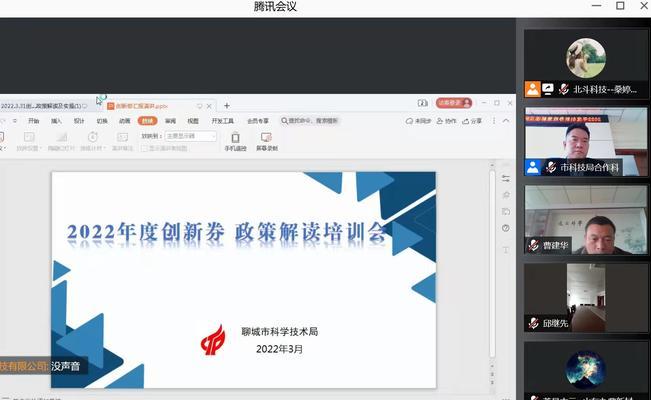Click the slideshow settings icon in ribbon

pyautogui.click(x=29, y=137)
